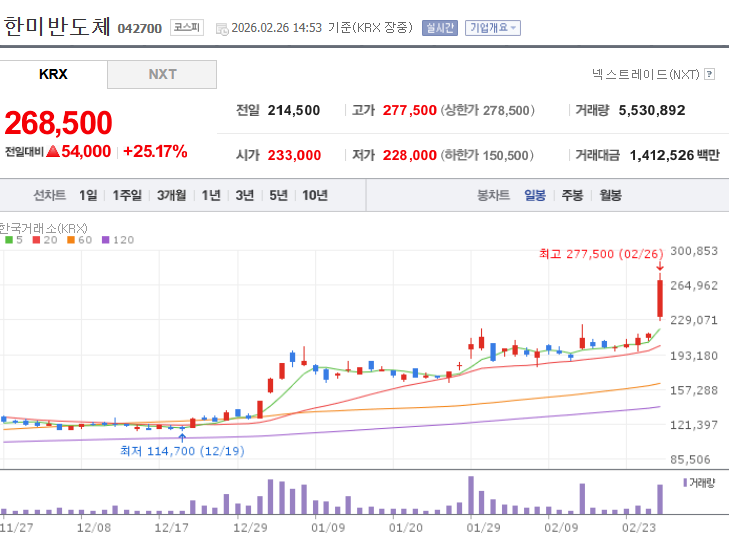
Task: Select the 주봉 weekly candle chart
Action: [x=572, y=195]
